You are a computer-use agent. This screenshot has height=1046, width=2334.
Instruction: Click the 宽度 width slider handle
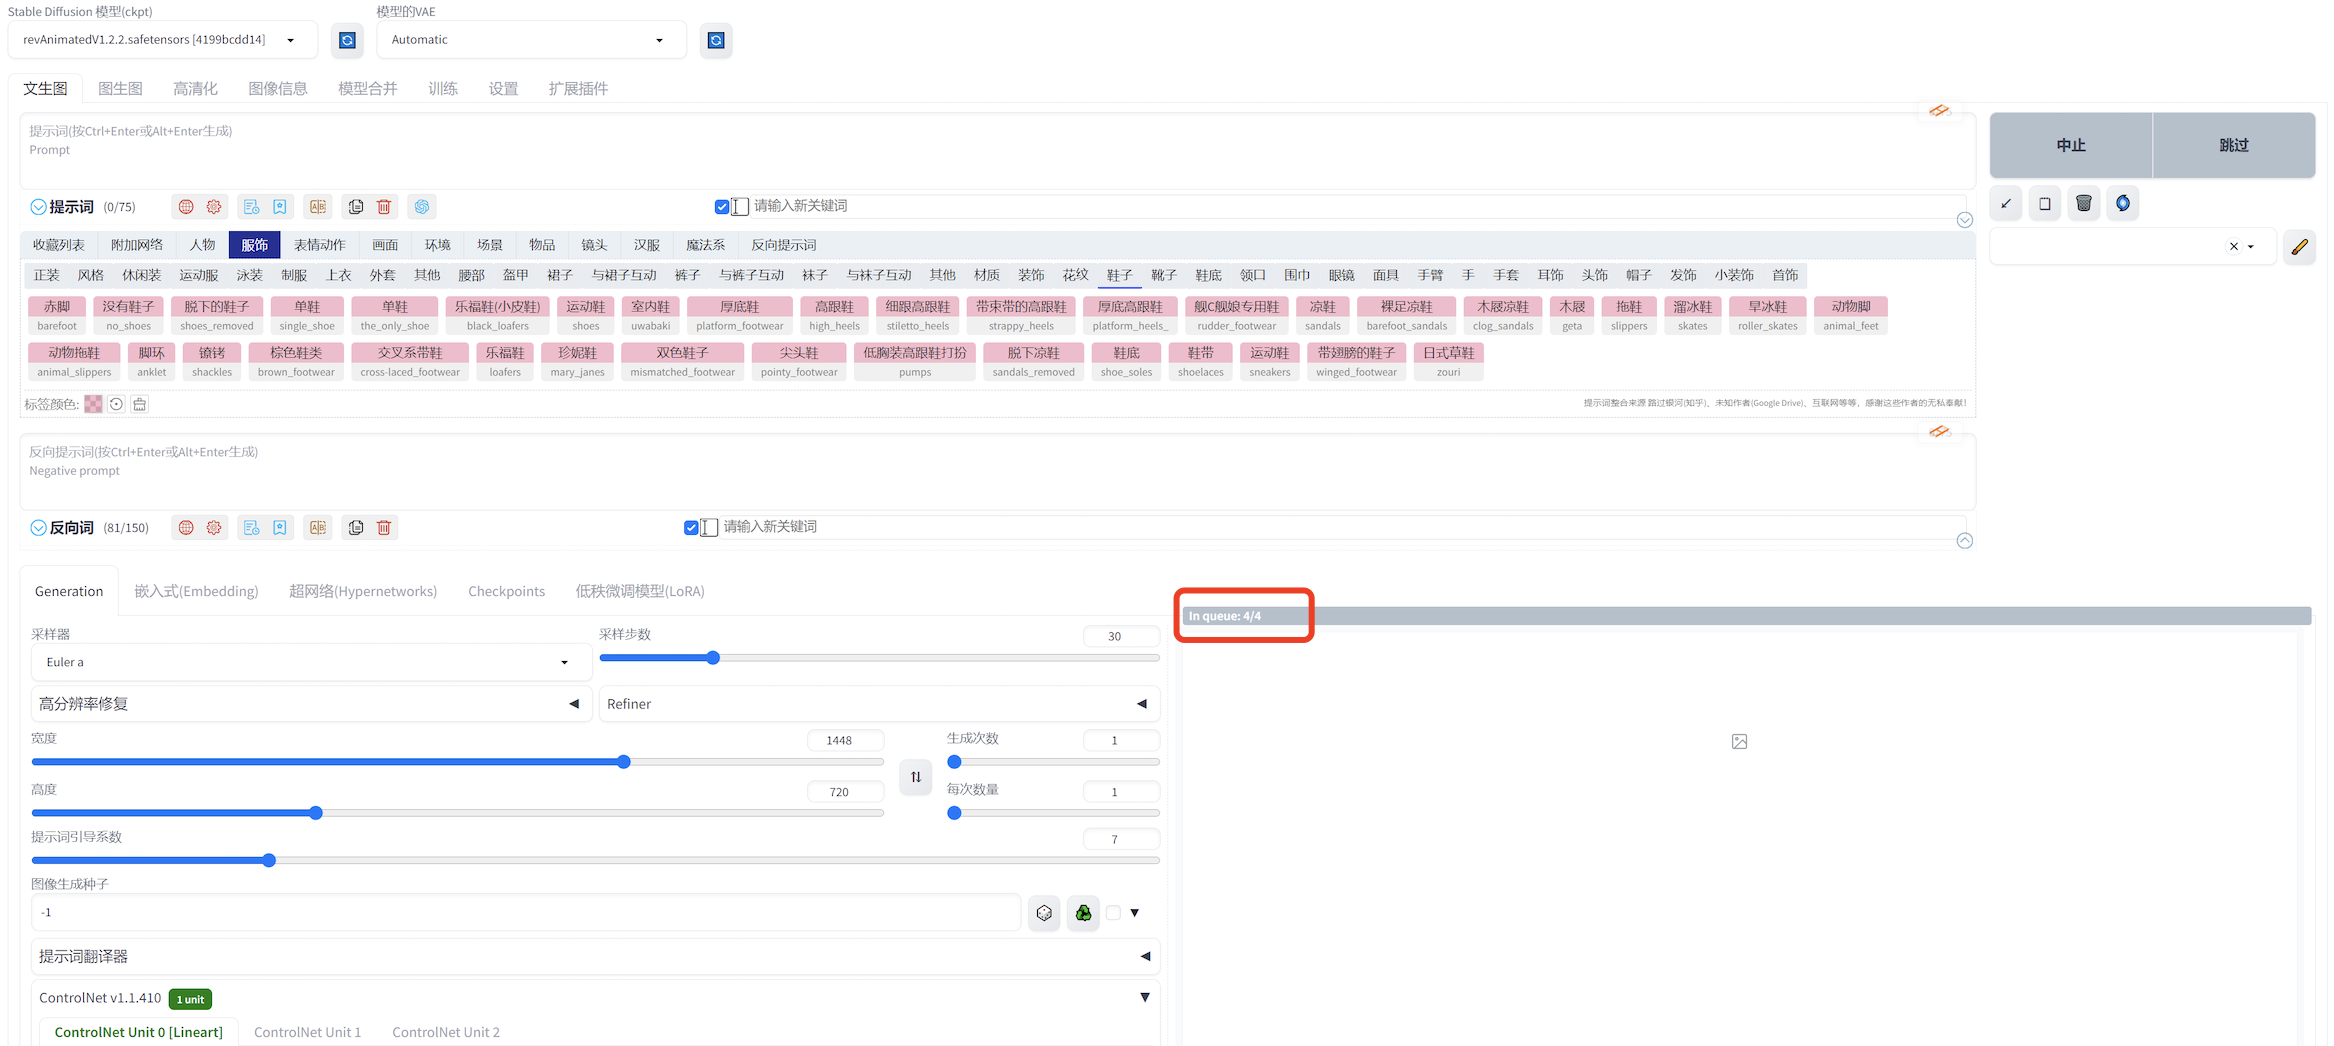pos(624,762)
